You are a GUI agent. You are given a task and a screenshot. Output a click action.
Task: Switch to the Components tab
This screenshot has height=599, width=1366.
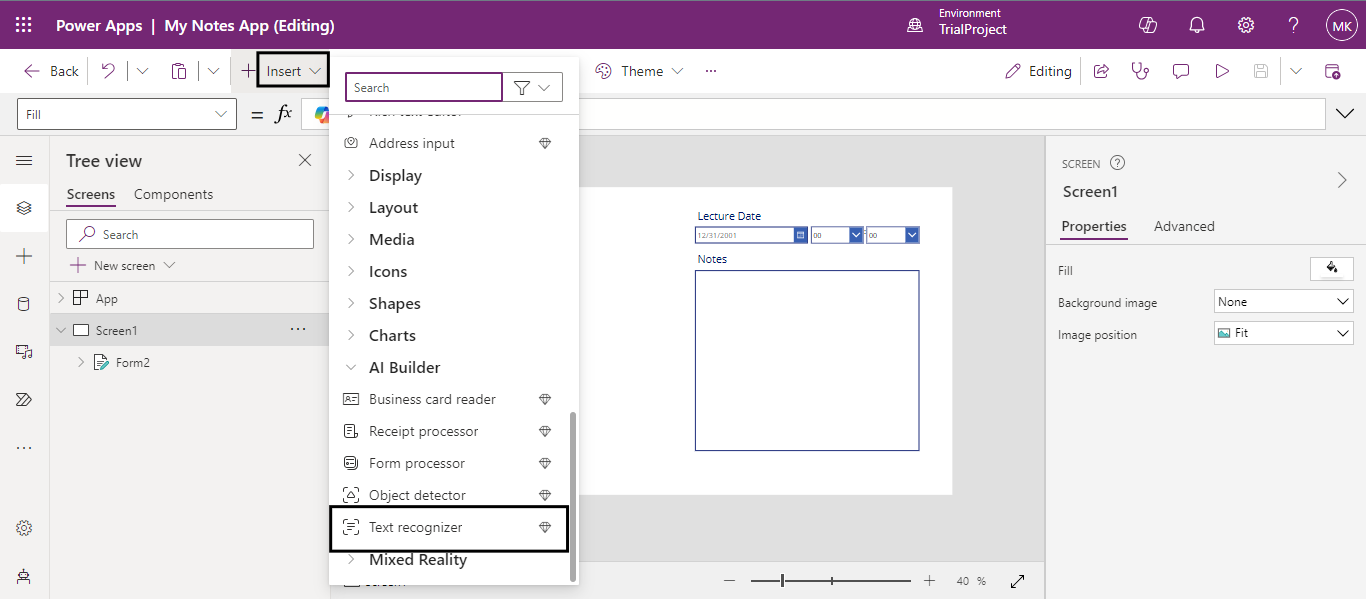(173, 194)
